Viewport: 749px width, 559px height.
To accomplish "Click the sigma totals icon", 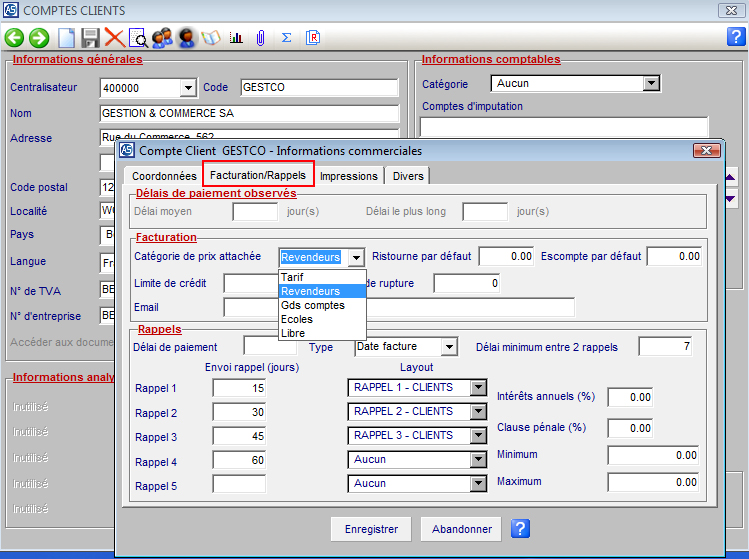I will [286, 38].
